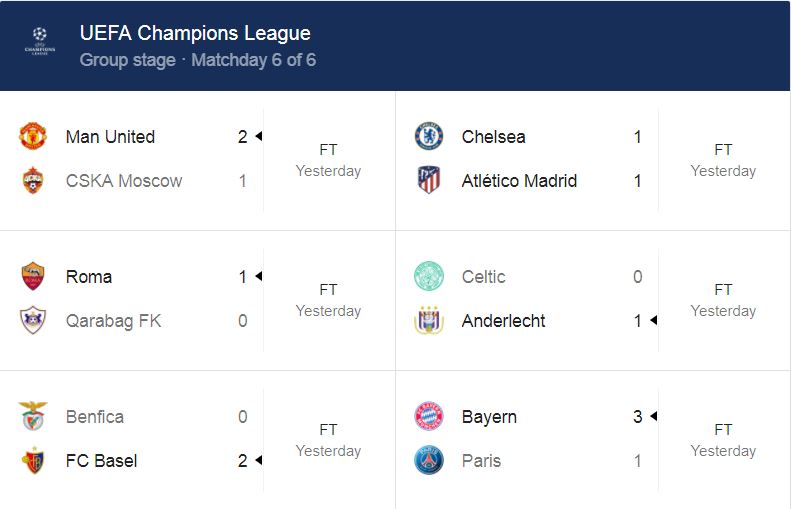Click the UEFA Champions League logo
Viewport: 791px width, 509px height.
point(41,45)
